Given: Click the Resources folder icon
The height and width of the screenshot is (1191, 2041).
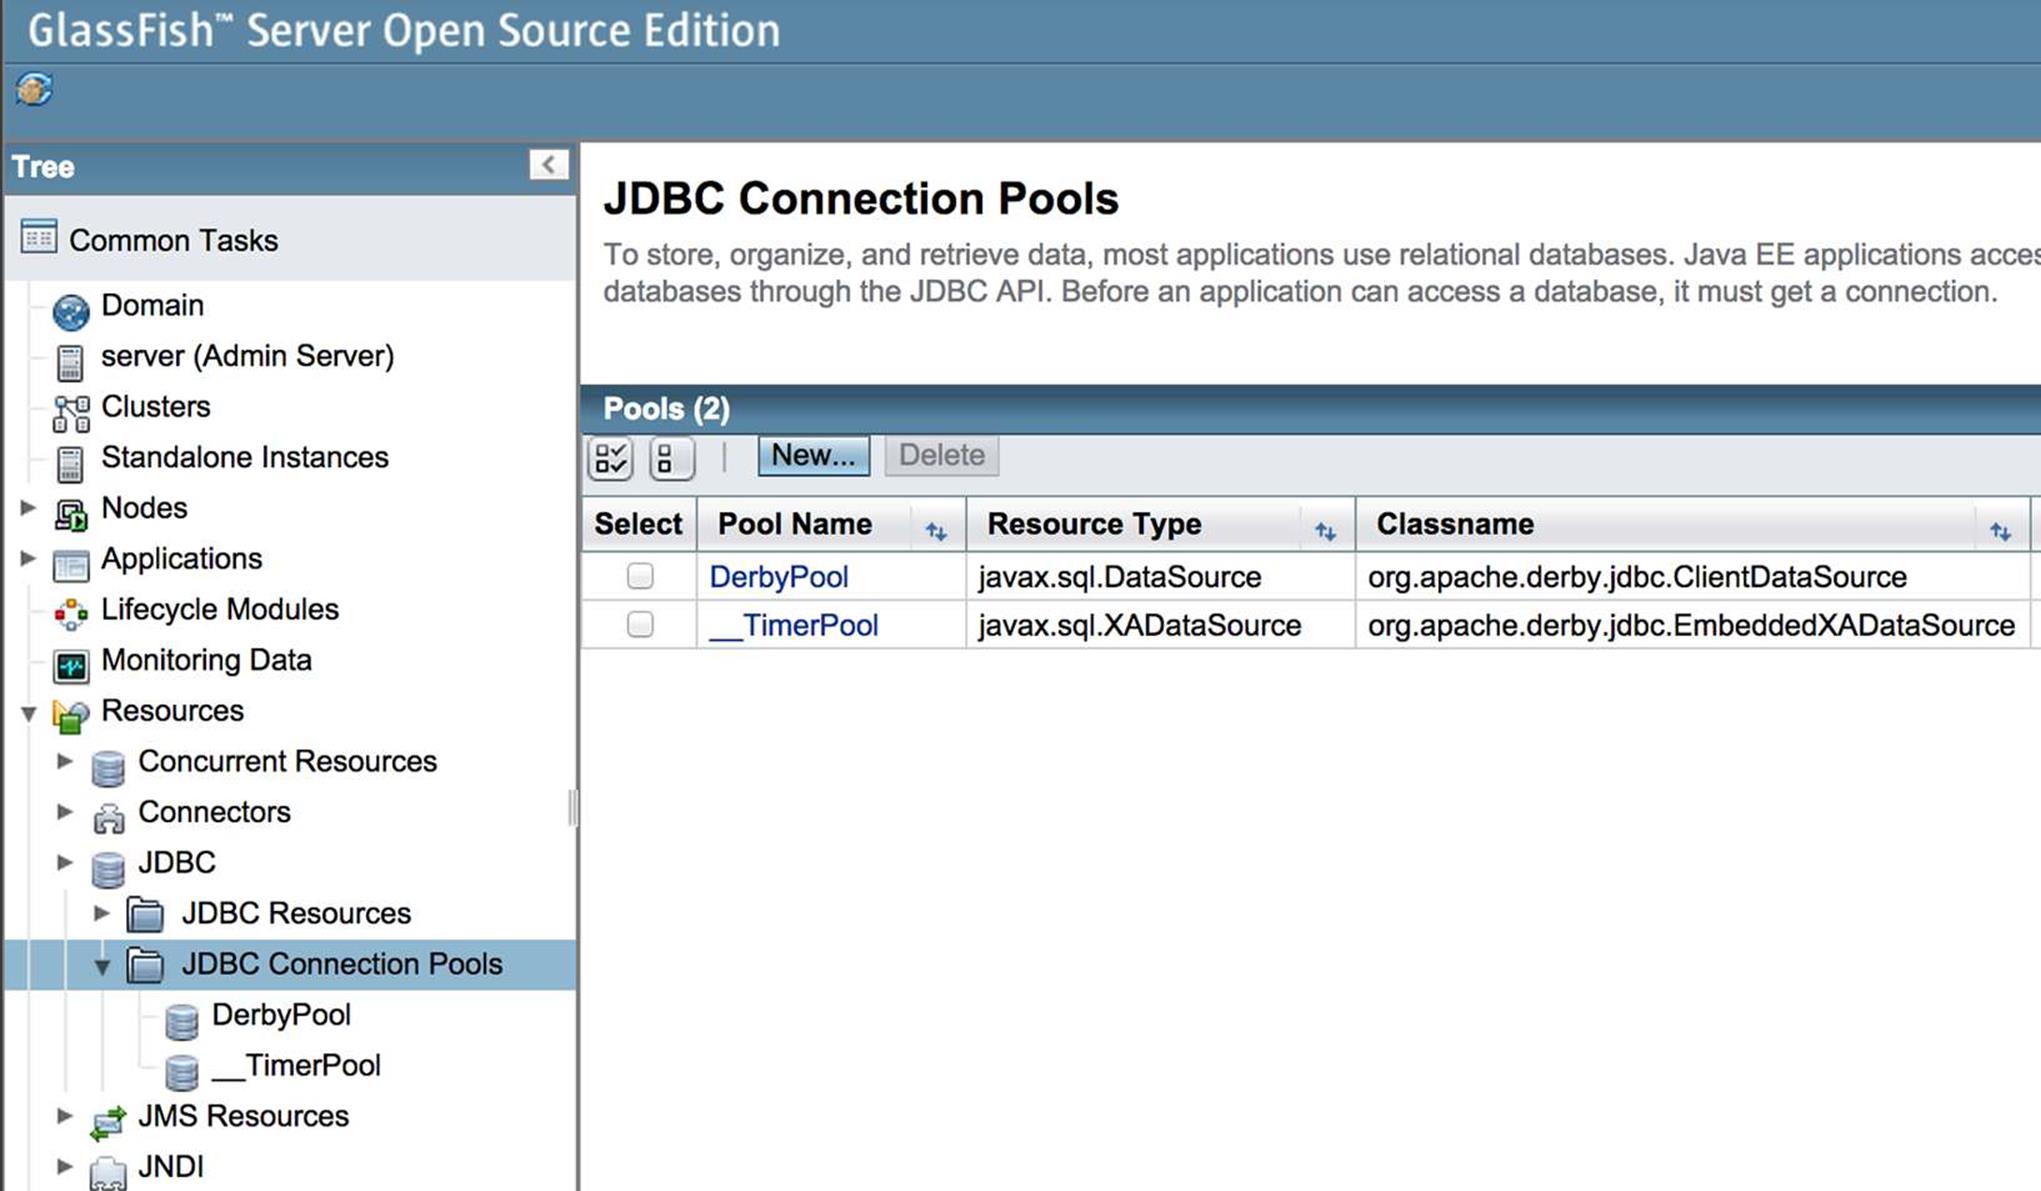Looking at the screenshot, I should click(71, 716).
